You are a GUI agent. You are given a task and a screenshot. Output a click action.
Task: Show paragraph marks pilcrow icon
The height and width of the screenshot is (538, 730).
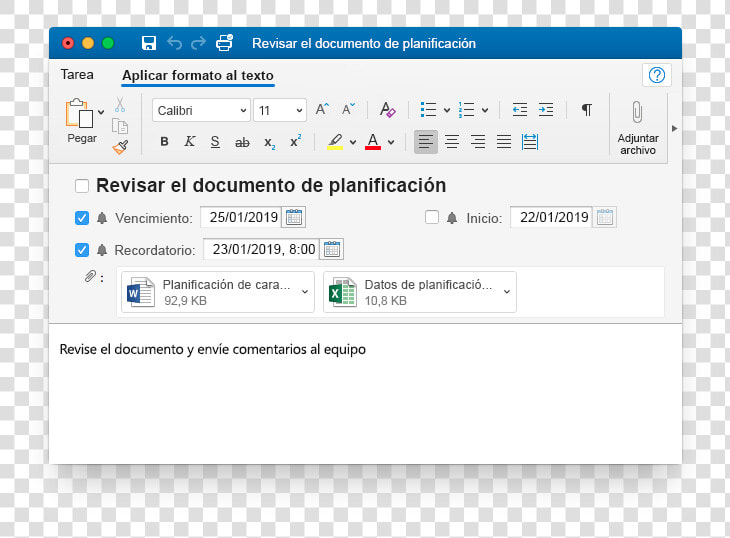(587, 110)
